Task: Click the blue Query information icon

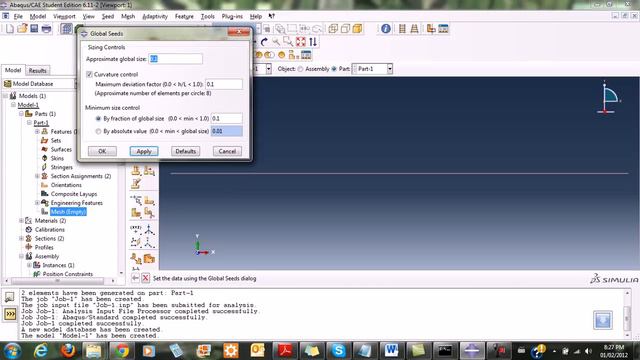Action: [386, 29]
